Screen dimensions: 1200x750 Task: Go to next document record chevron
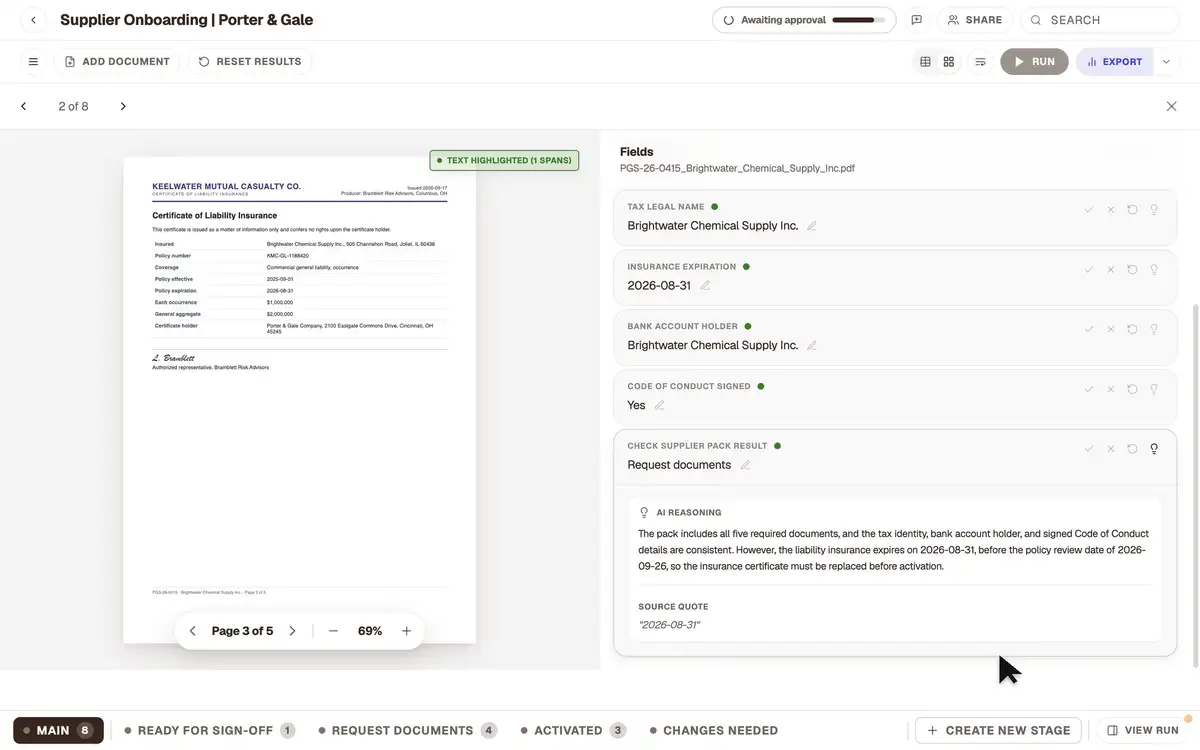tap(123, 106)
